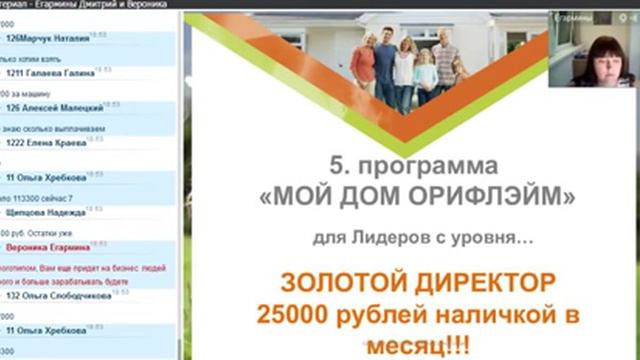Select chat sender '1222 Елена Краева'
640x360 pixels.
coord(46,143)
